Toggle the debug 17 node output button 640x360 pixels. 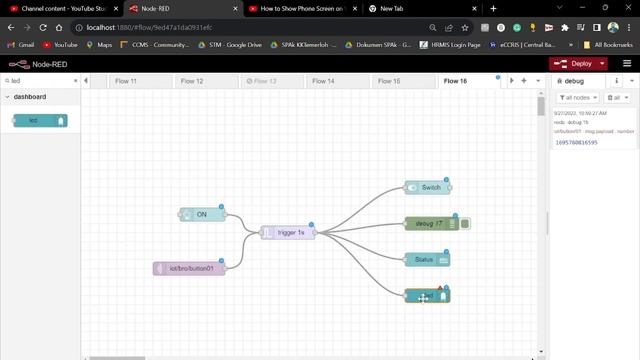coord(465,224)
